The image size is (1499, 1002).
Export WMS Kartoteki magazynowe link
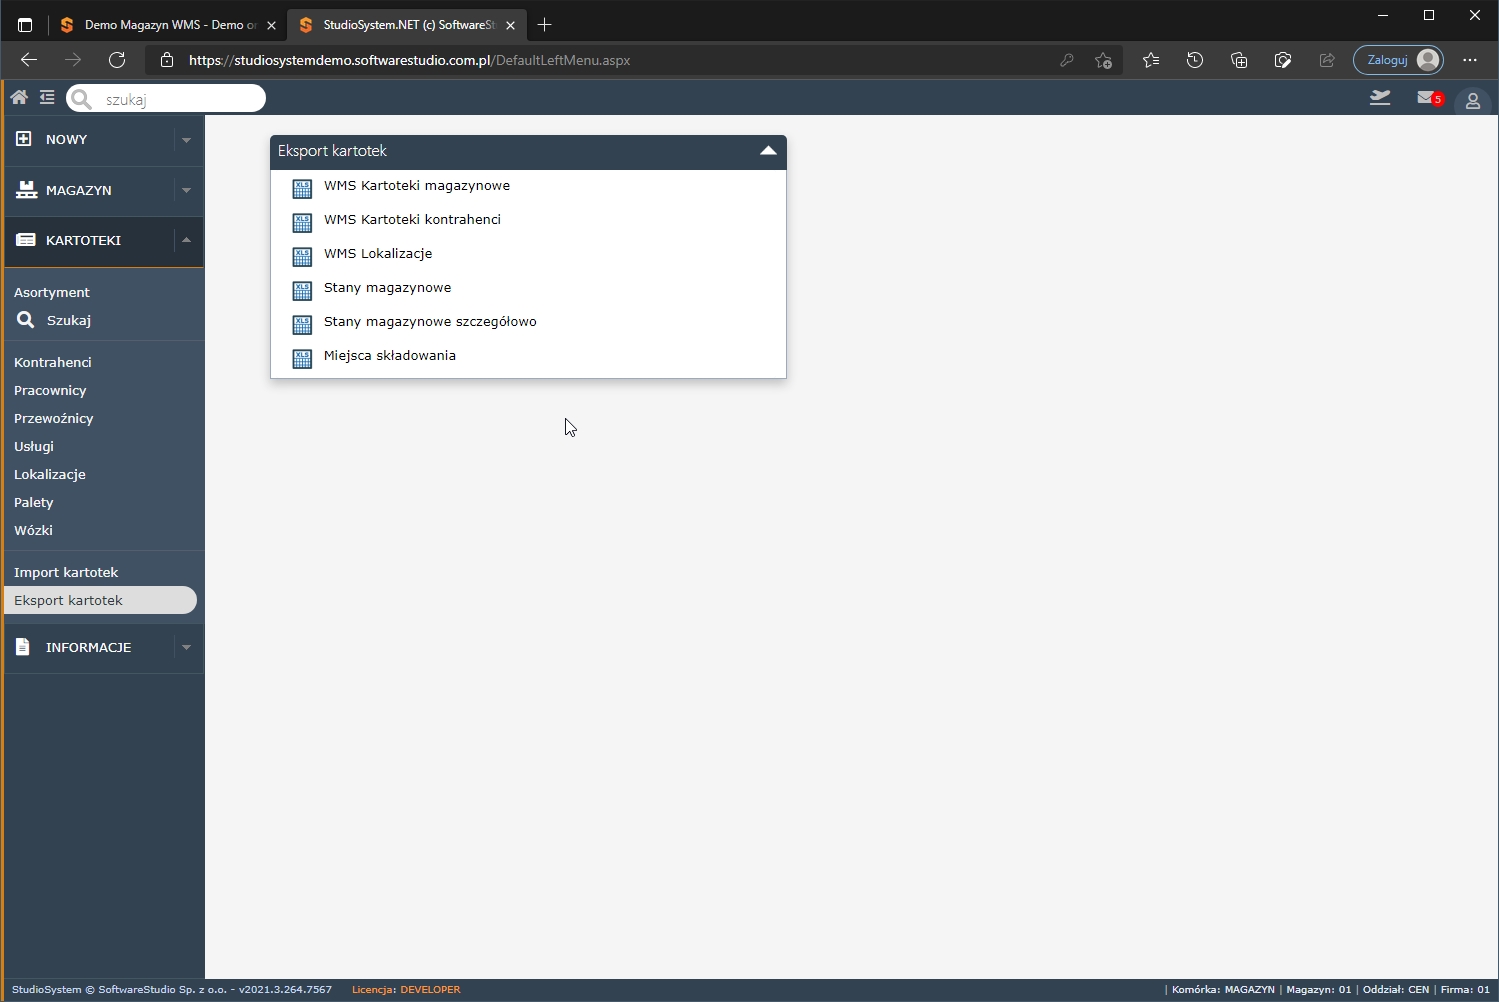coord(417,186)
